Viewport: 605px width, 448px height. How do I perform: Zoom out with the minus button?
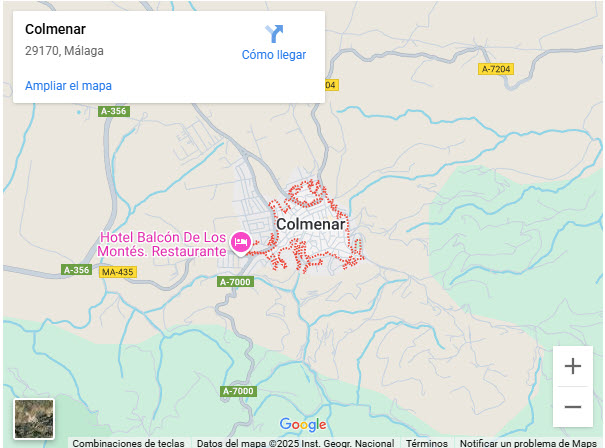tap(573, 407)
